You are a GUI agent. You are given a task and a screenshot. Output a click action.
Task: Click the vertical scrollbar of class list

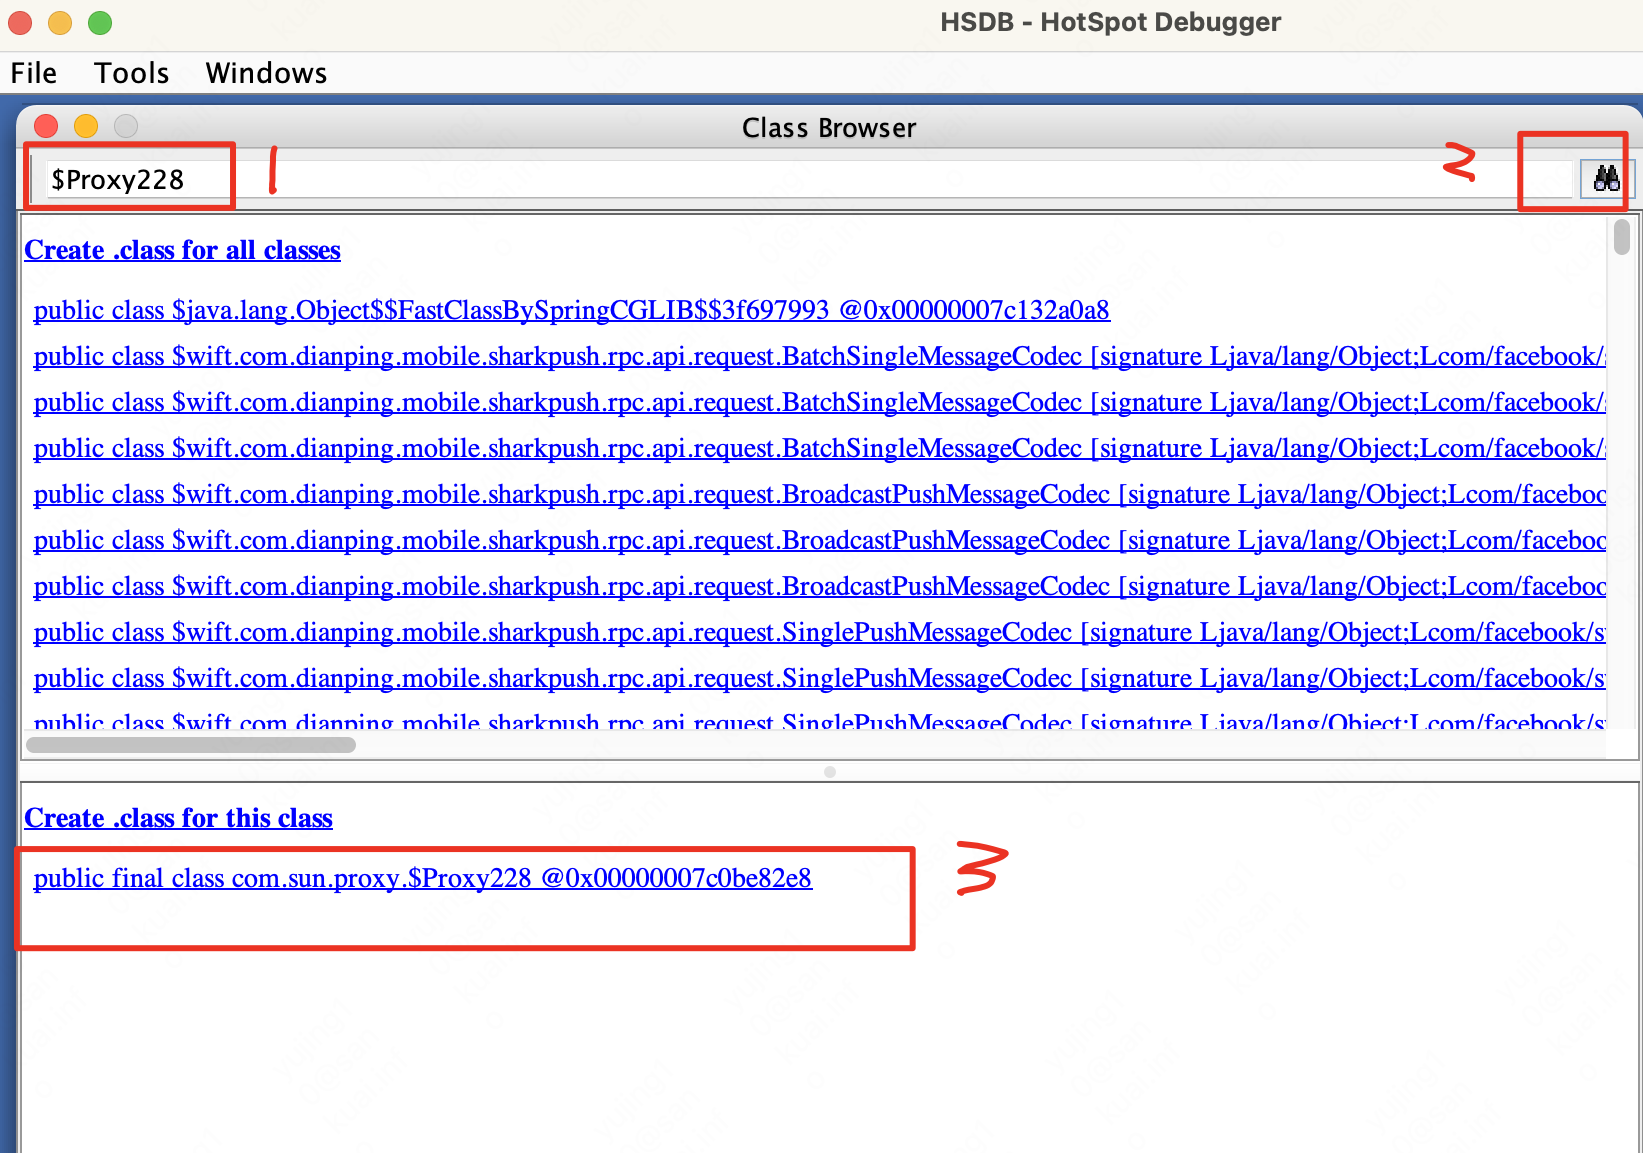coord(1622,238)
